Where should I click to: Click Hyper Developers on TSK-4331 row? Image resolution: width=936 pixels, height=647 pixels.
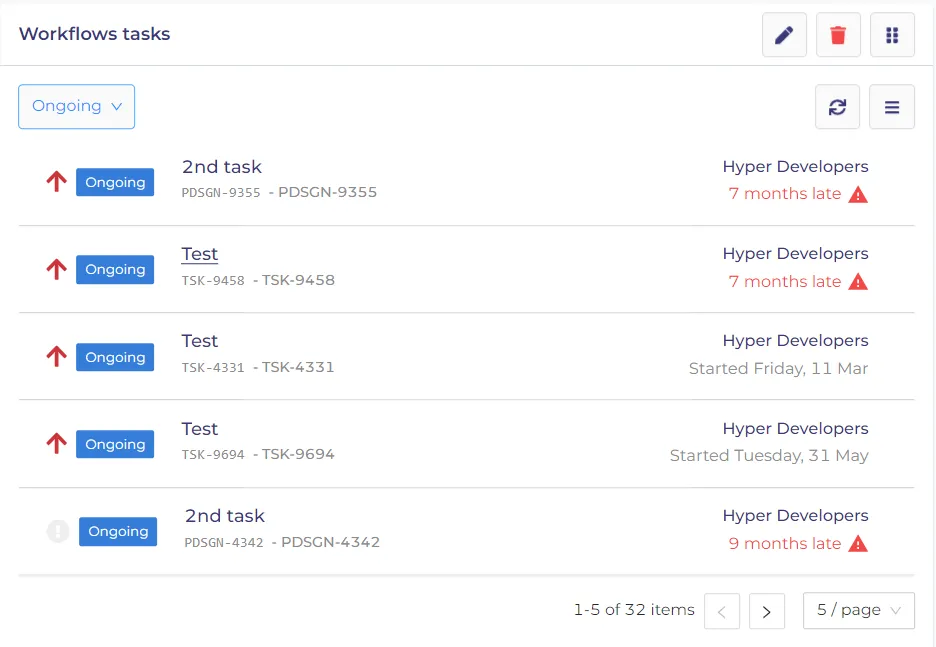point(795,341)
